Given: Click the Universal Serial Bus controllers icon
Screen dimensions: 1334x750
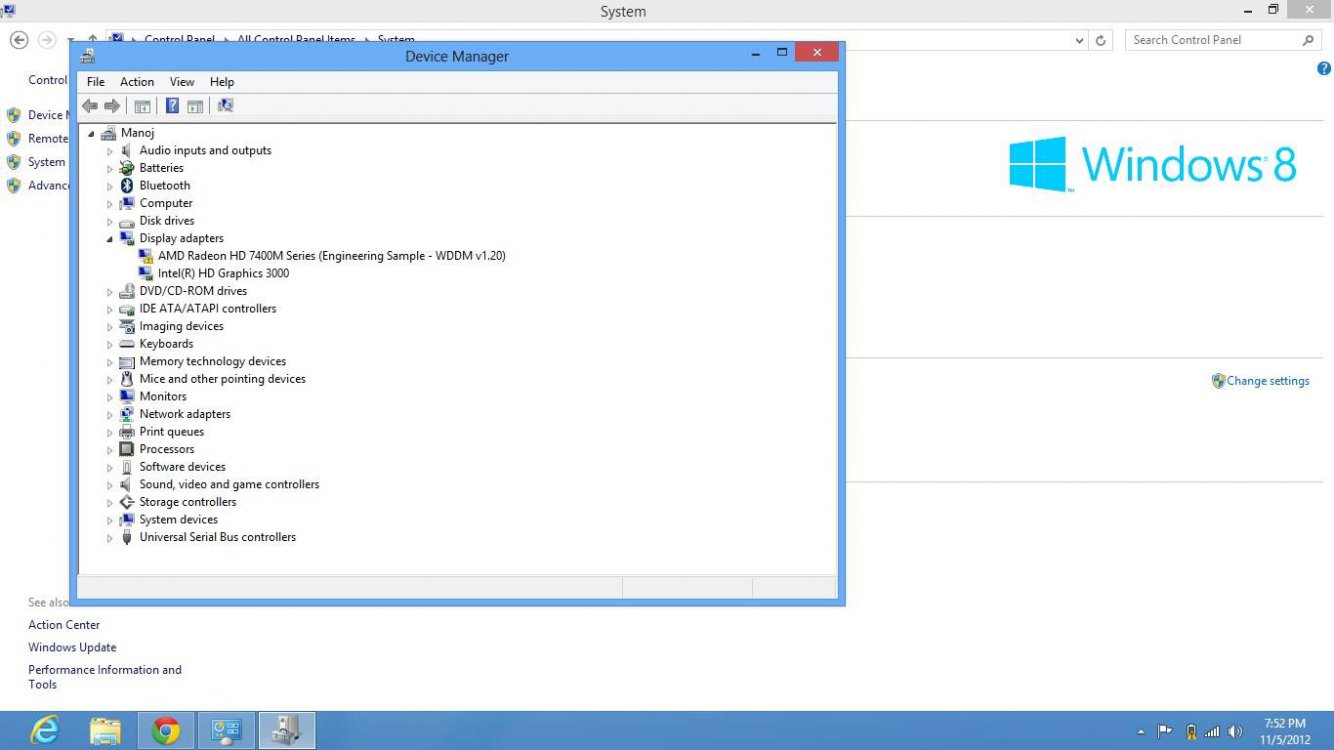Looking at the screenshot, I should click(127, 537).
